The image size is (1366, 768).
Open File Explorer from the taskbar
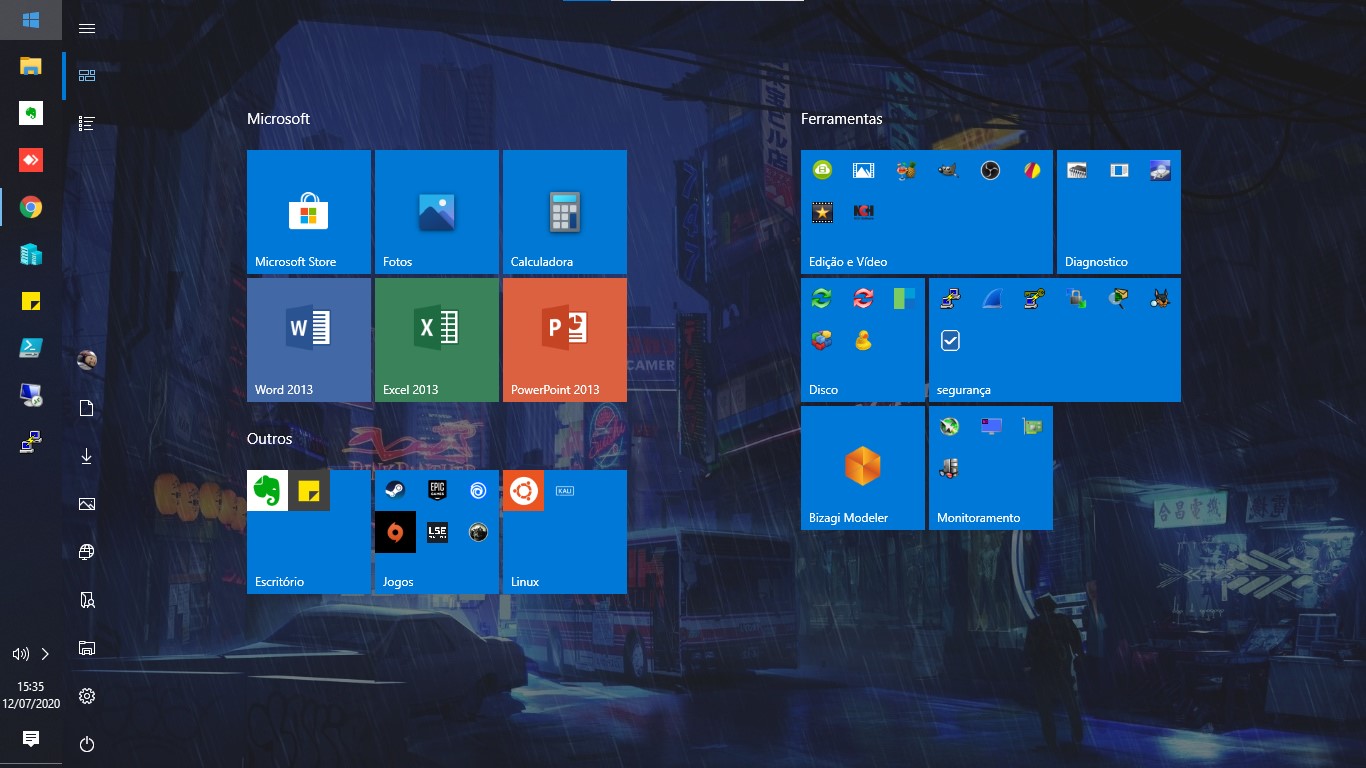click(31, 67)
